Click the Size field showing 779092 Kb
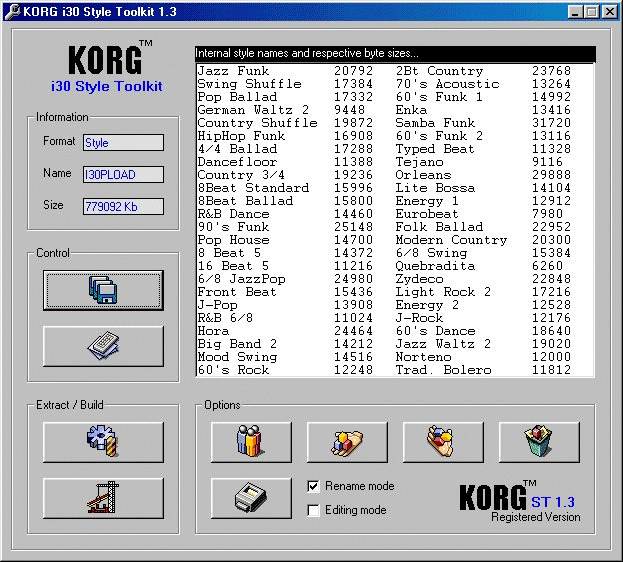Viewport: 623px width, 562px height. (123, 207)
